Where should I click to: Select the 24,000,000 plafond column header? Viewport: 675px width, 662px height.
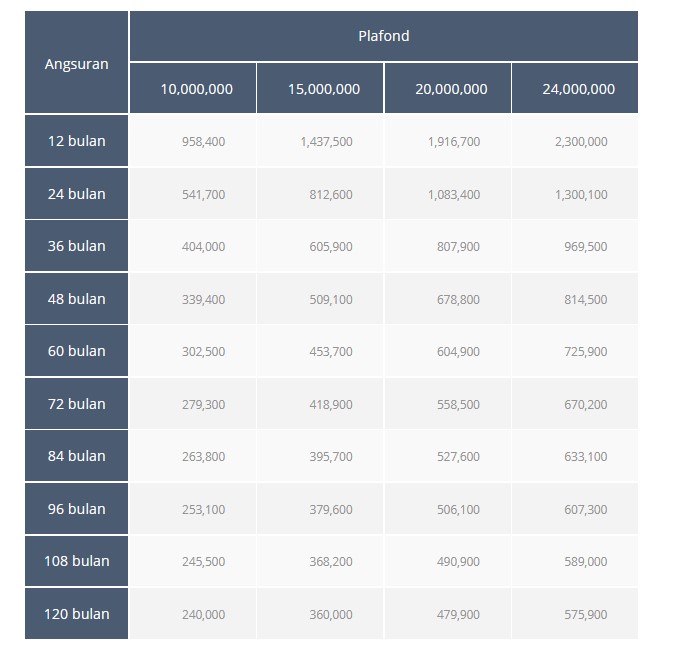(x=578, y=89)
